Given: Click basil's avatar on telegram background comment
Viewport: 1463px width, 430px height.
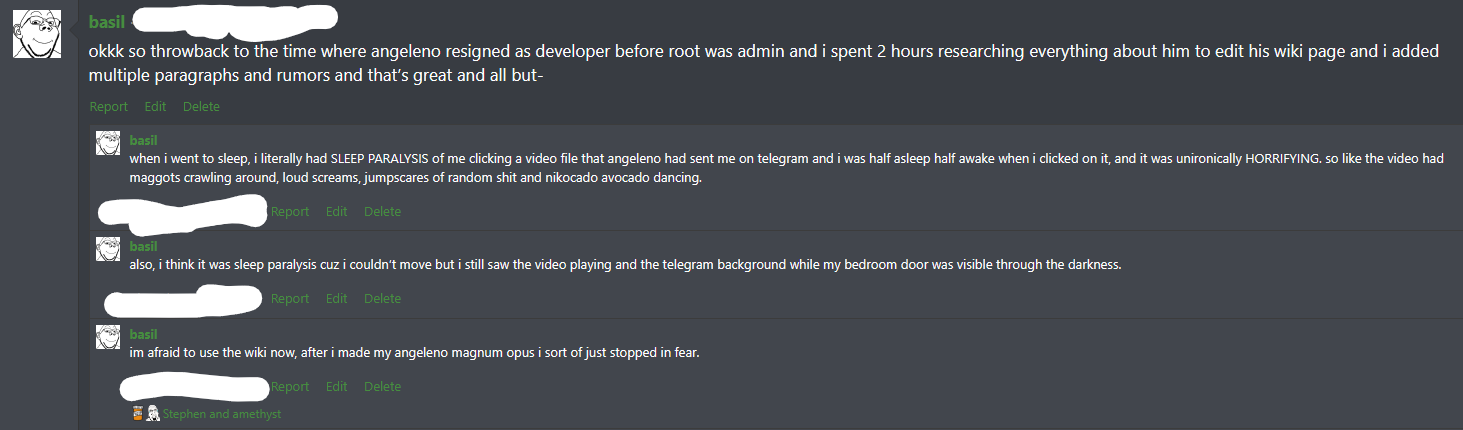Looking at the screenshot, I should (108, 249).
